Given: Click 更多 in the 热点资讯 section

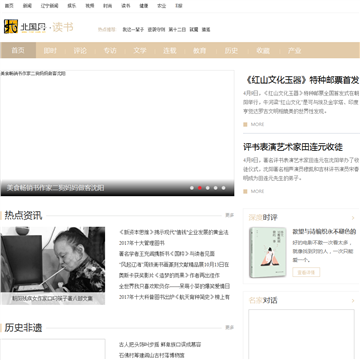Looking at the screenshot, I should (x=230, y=215).
